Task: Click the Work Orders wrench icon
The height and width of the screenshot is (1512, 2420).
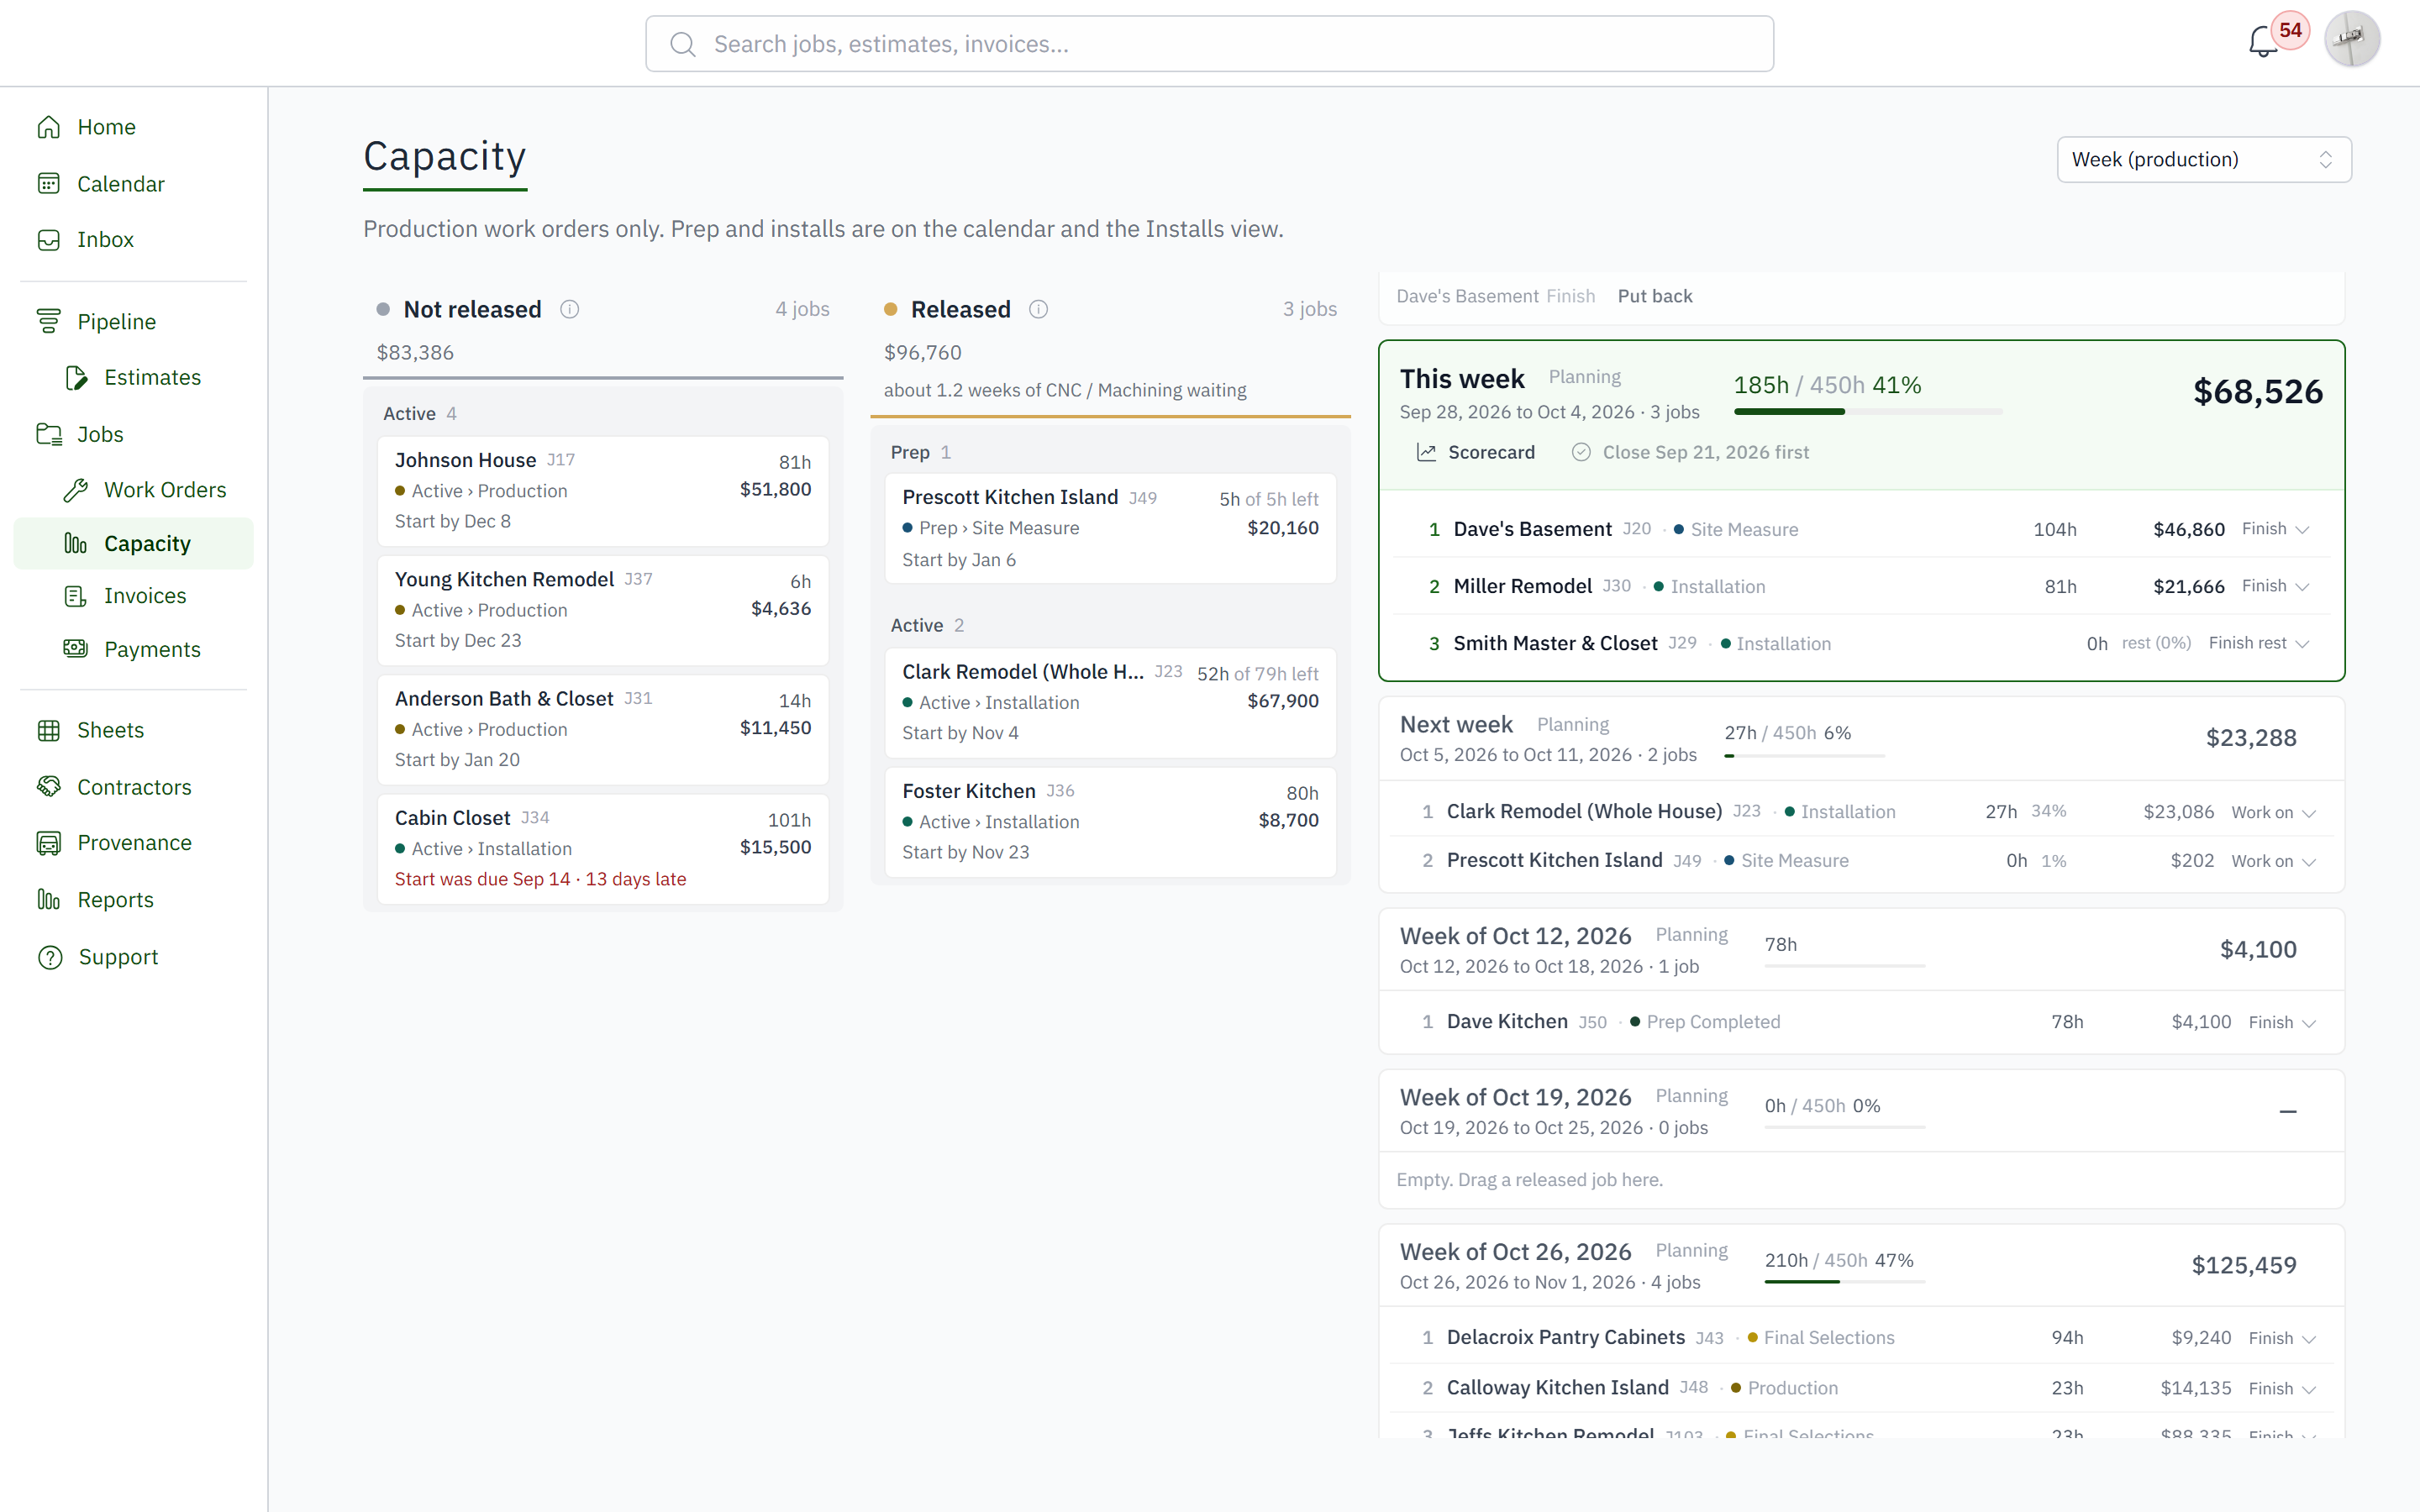Action: click(76, 490)
